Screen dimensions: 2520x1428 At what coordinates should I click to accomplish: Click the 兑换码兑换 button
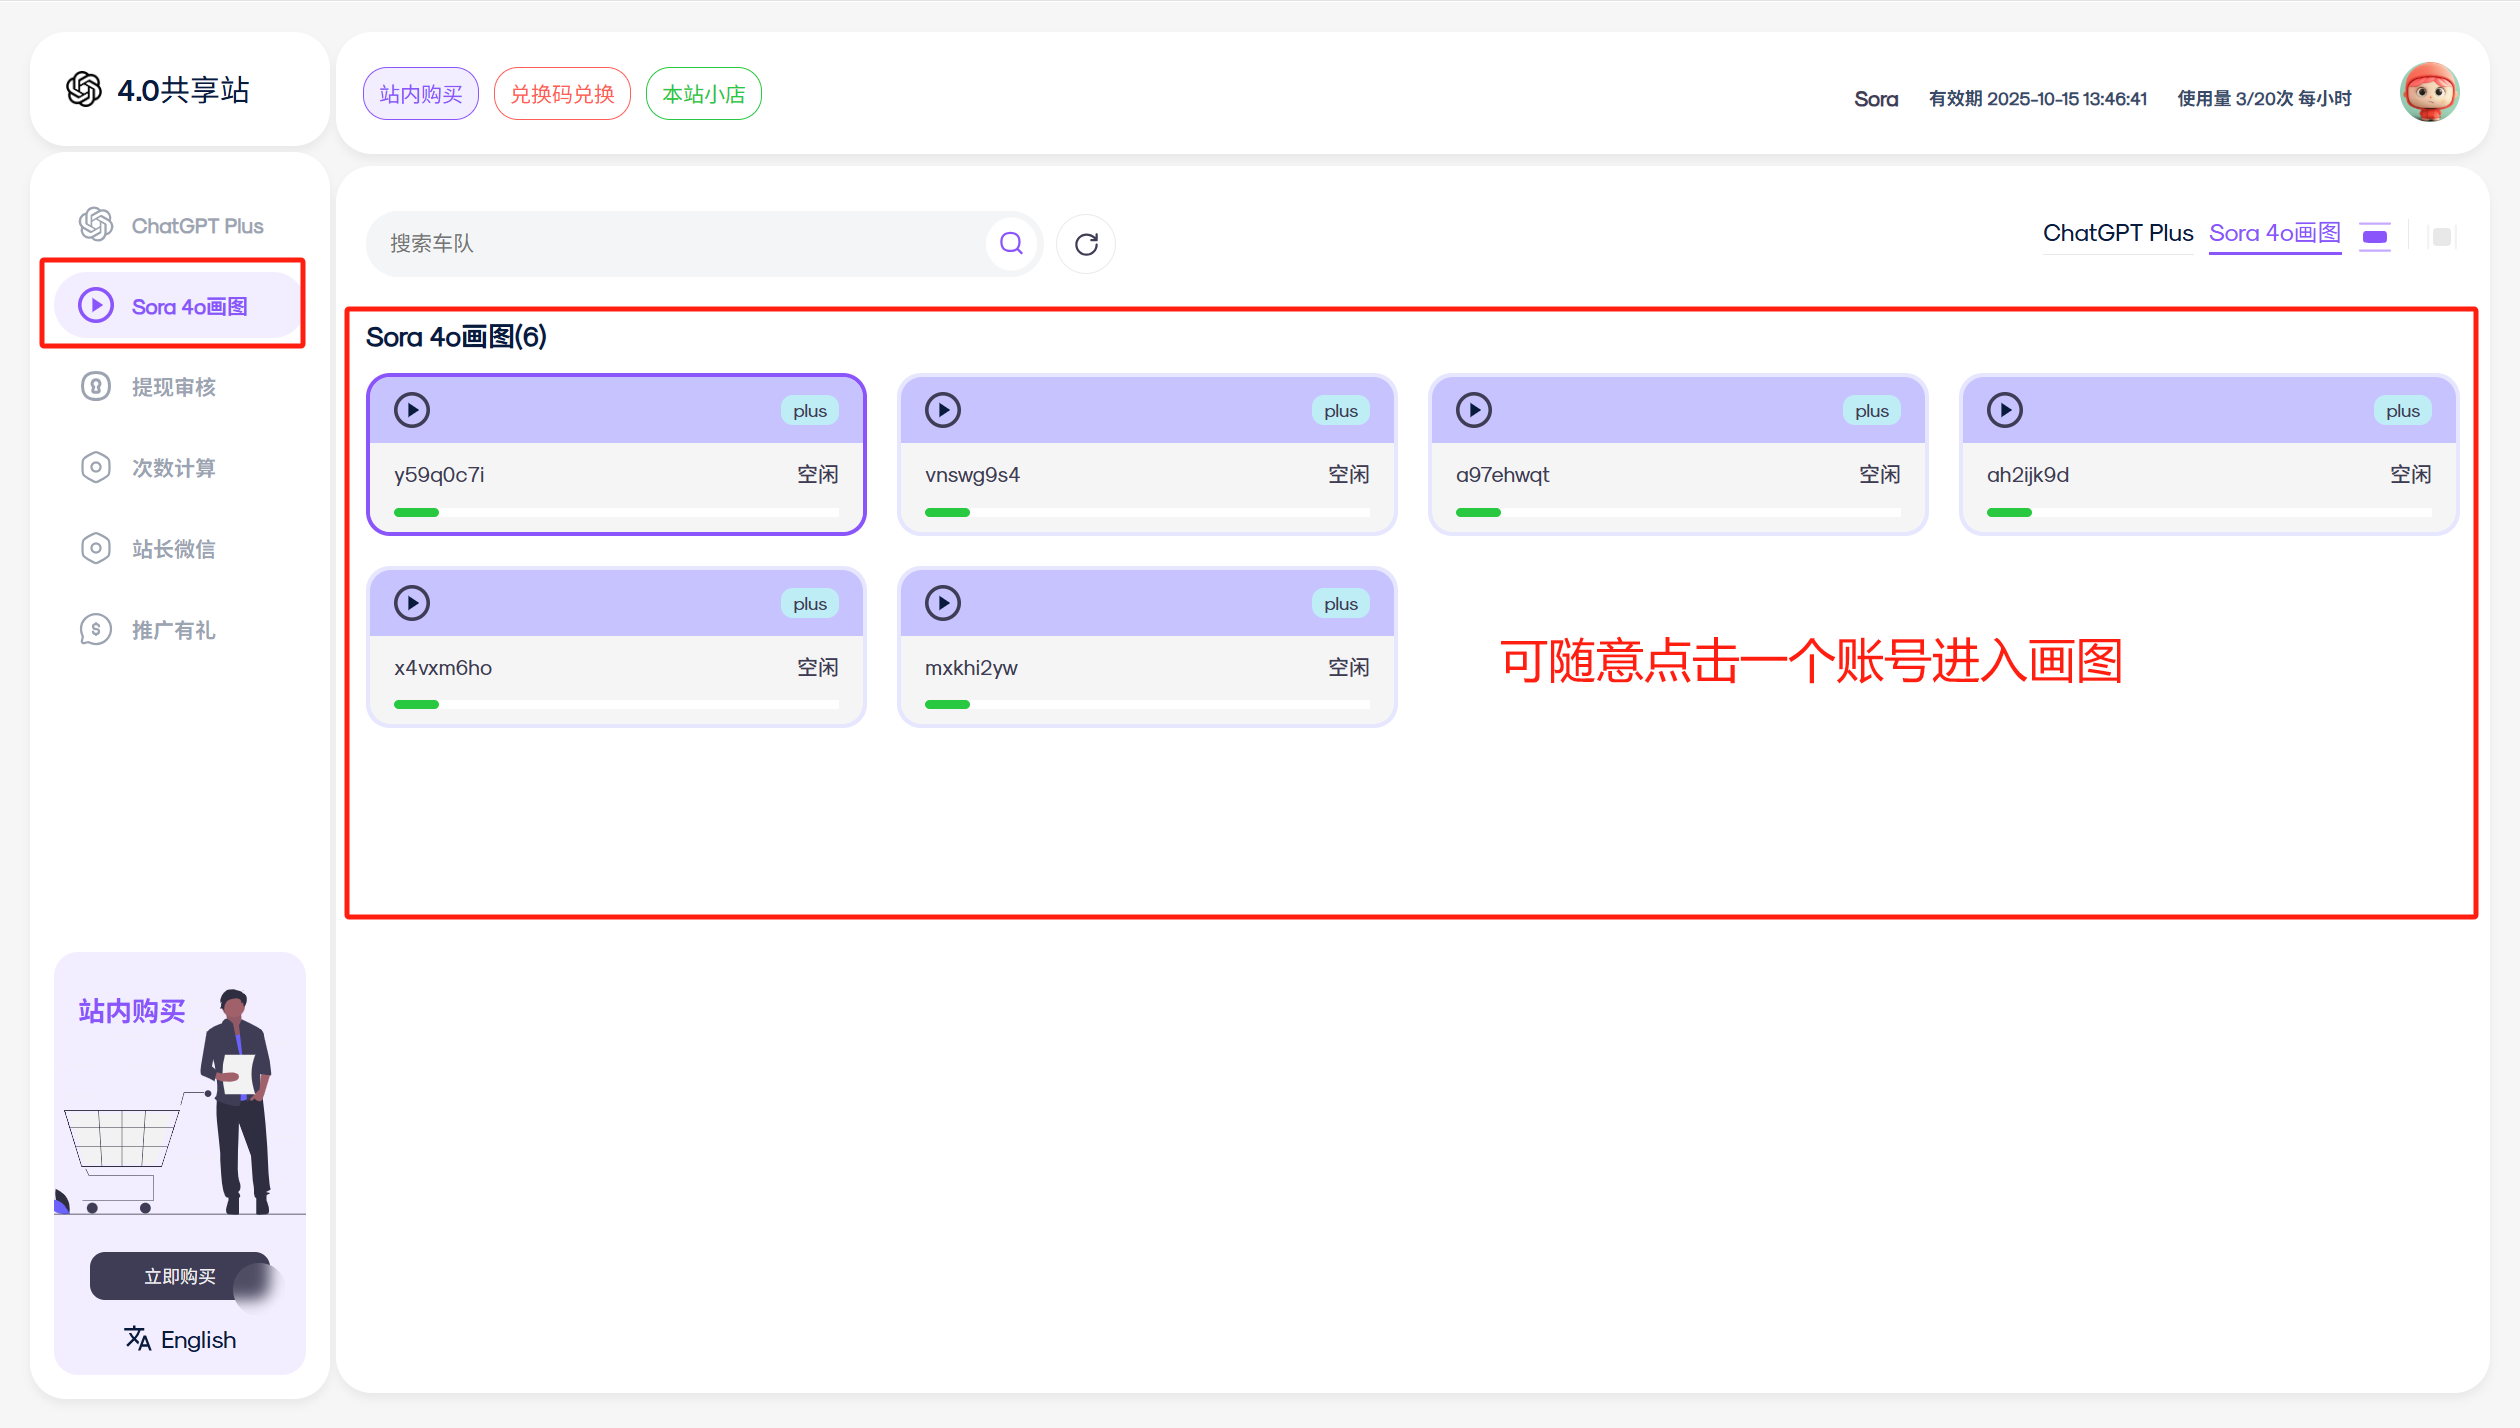click(x=562, y=94)
